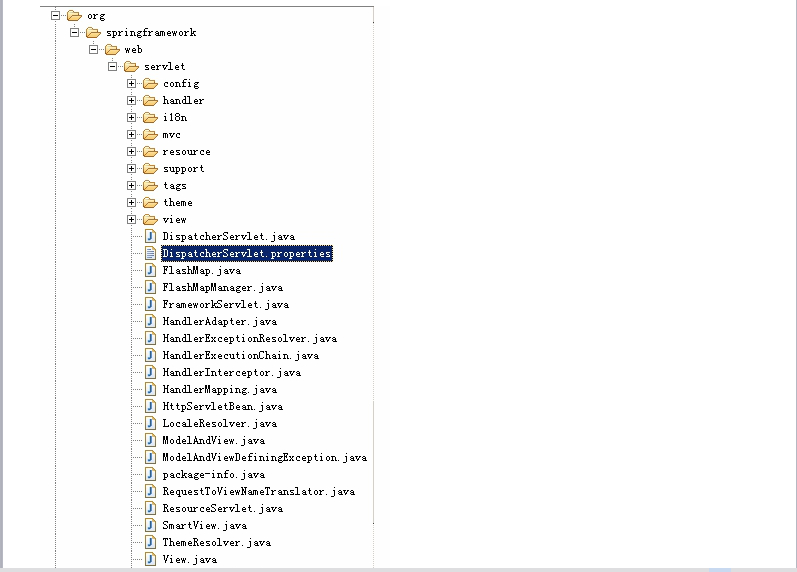Viewport: 797px width, 572px height.
Task: Click the HandlerExceptionResolver.java file icon
Action: 150,338
